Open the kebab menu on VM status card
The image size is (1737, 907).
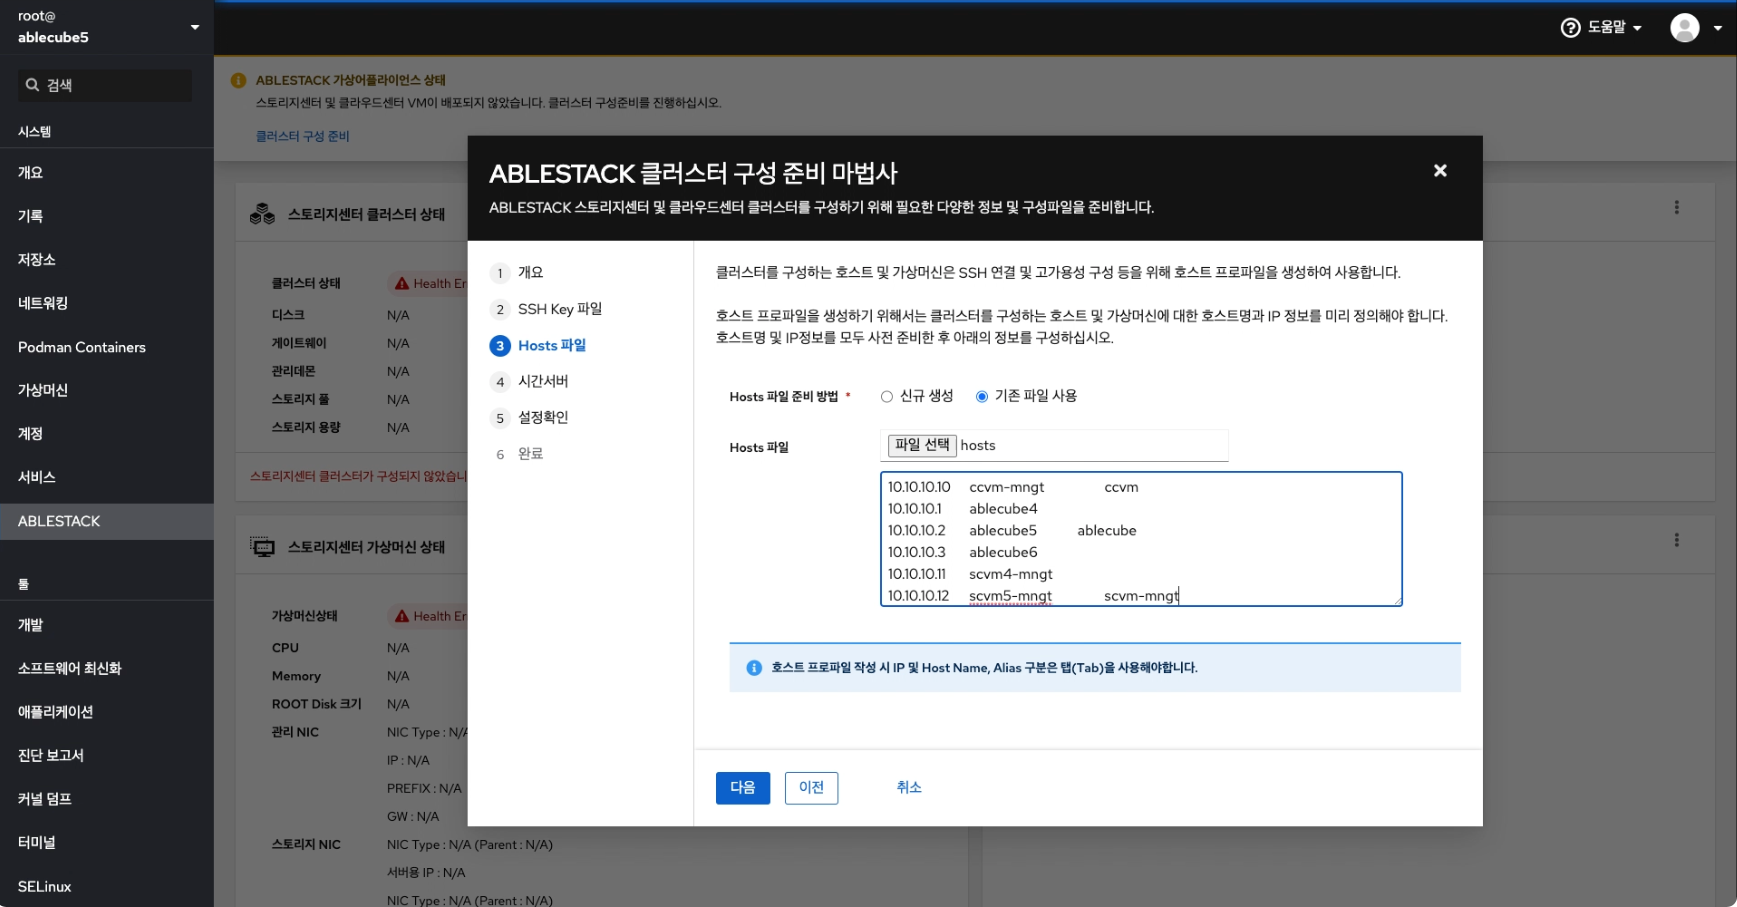pos(1676,540)
